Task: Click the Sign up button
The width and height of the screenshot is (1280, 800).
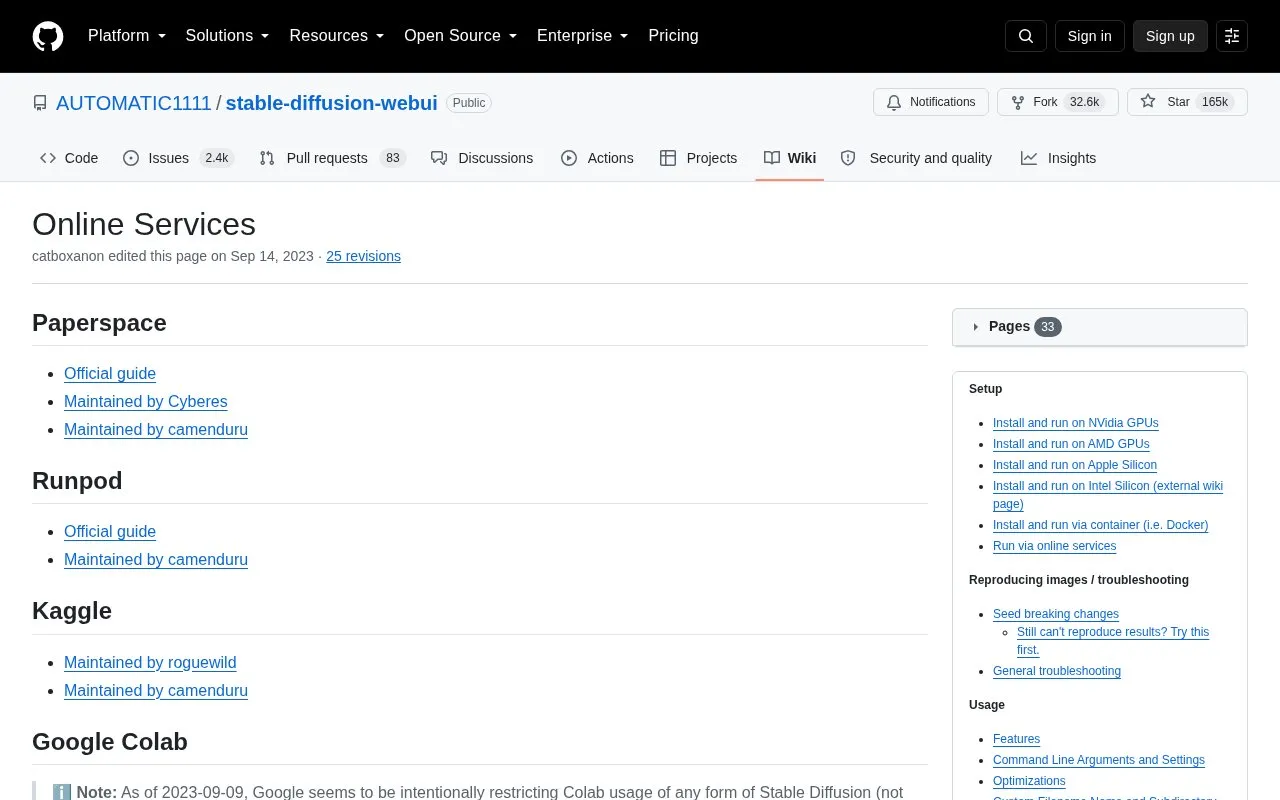Action: (1170, 36)
